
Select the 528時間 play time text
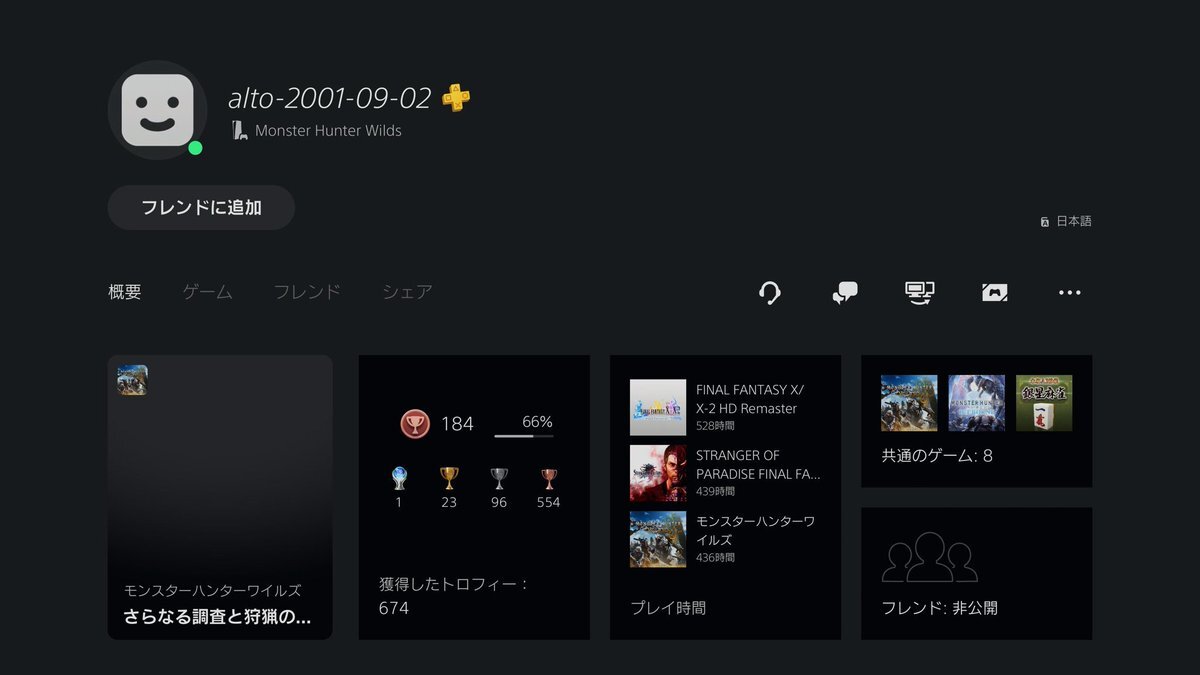click(715, 426)
